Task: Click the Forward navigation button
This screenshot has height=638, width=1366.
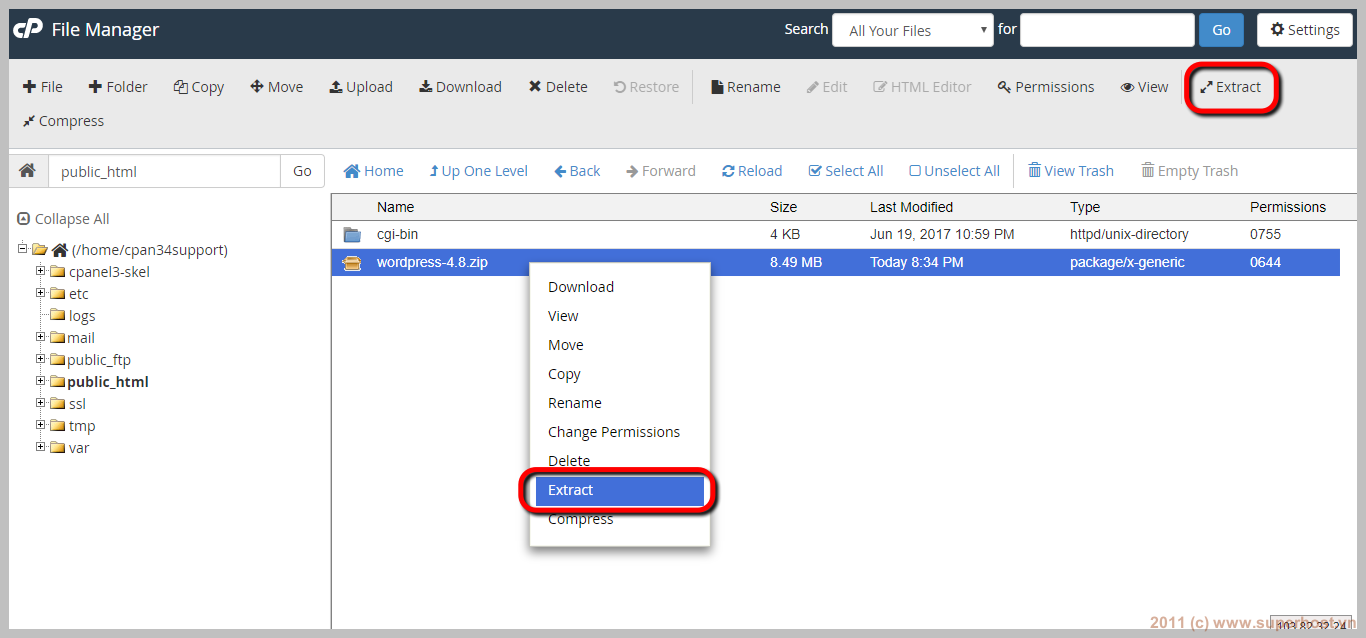Action: click(x=661, y=171)
